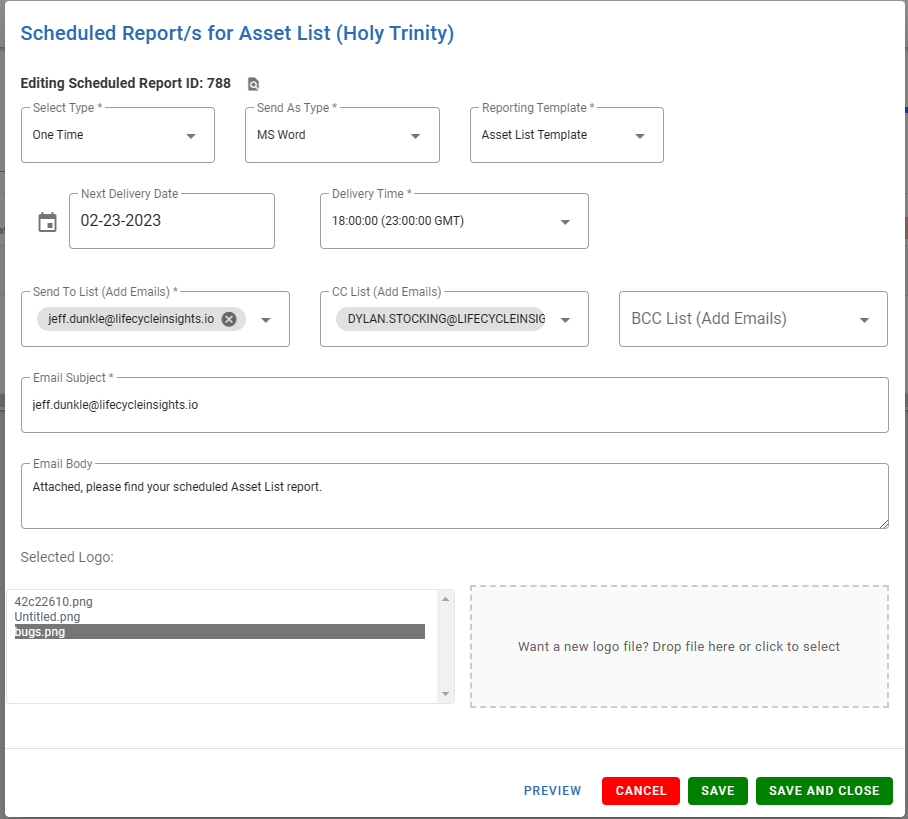The image size is (908, 819).
Task: Remove jeff.dunkle email chip from Send To
Action: click(229, 319)
